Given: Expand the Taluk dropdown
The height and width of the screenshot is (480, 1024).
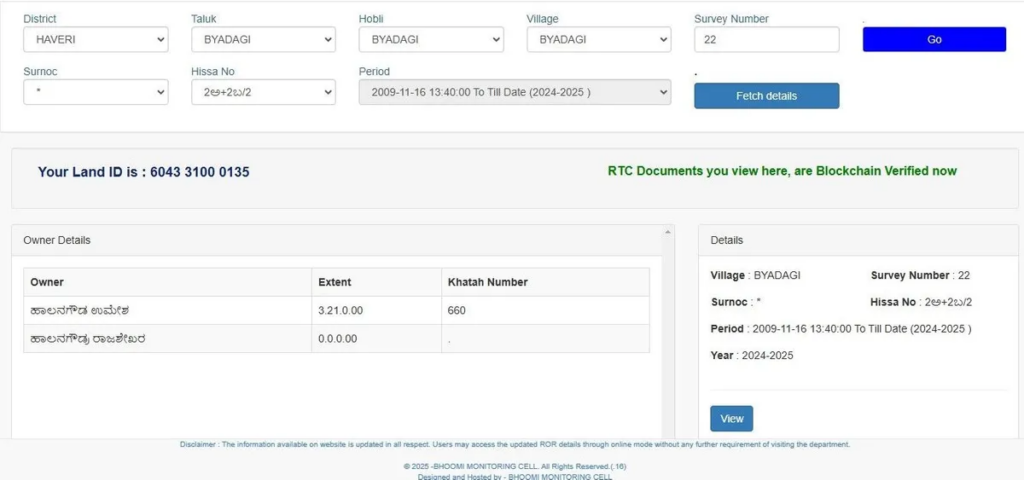Looking at the screenshot, I should click(x=263, y=40).
